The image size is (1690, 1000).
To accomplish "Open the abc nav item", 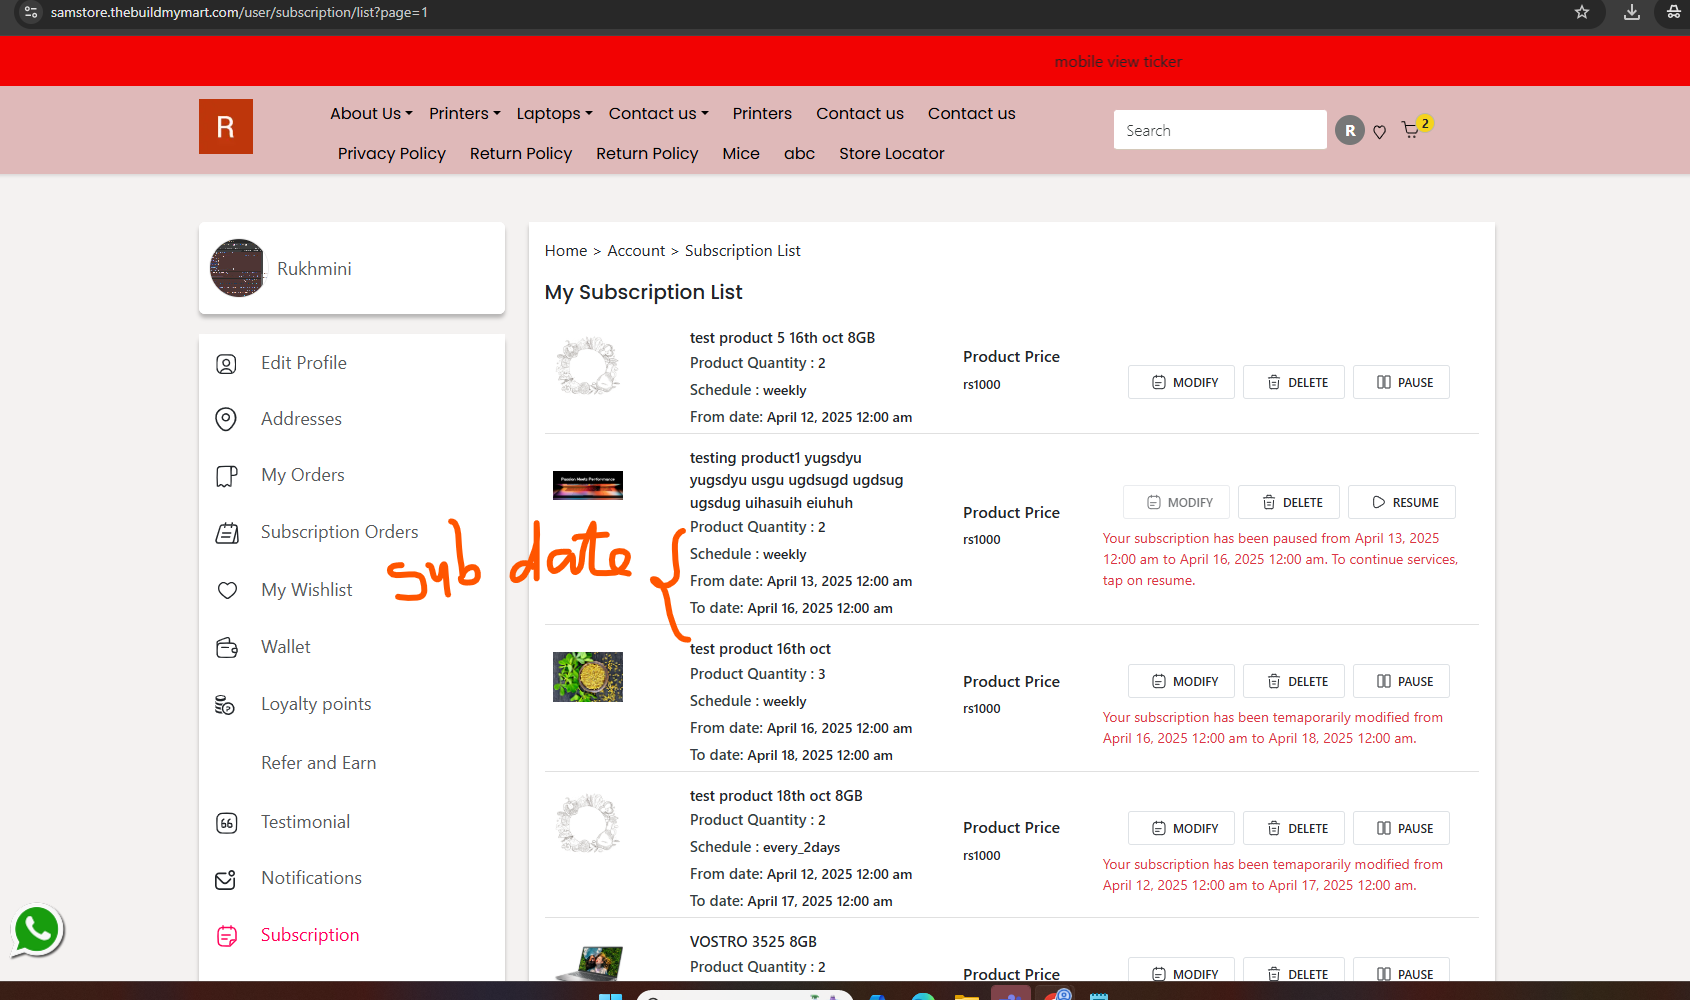I will [x=799, y=153].
